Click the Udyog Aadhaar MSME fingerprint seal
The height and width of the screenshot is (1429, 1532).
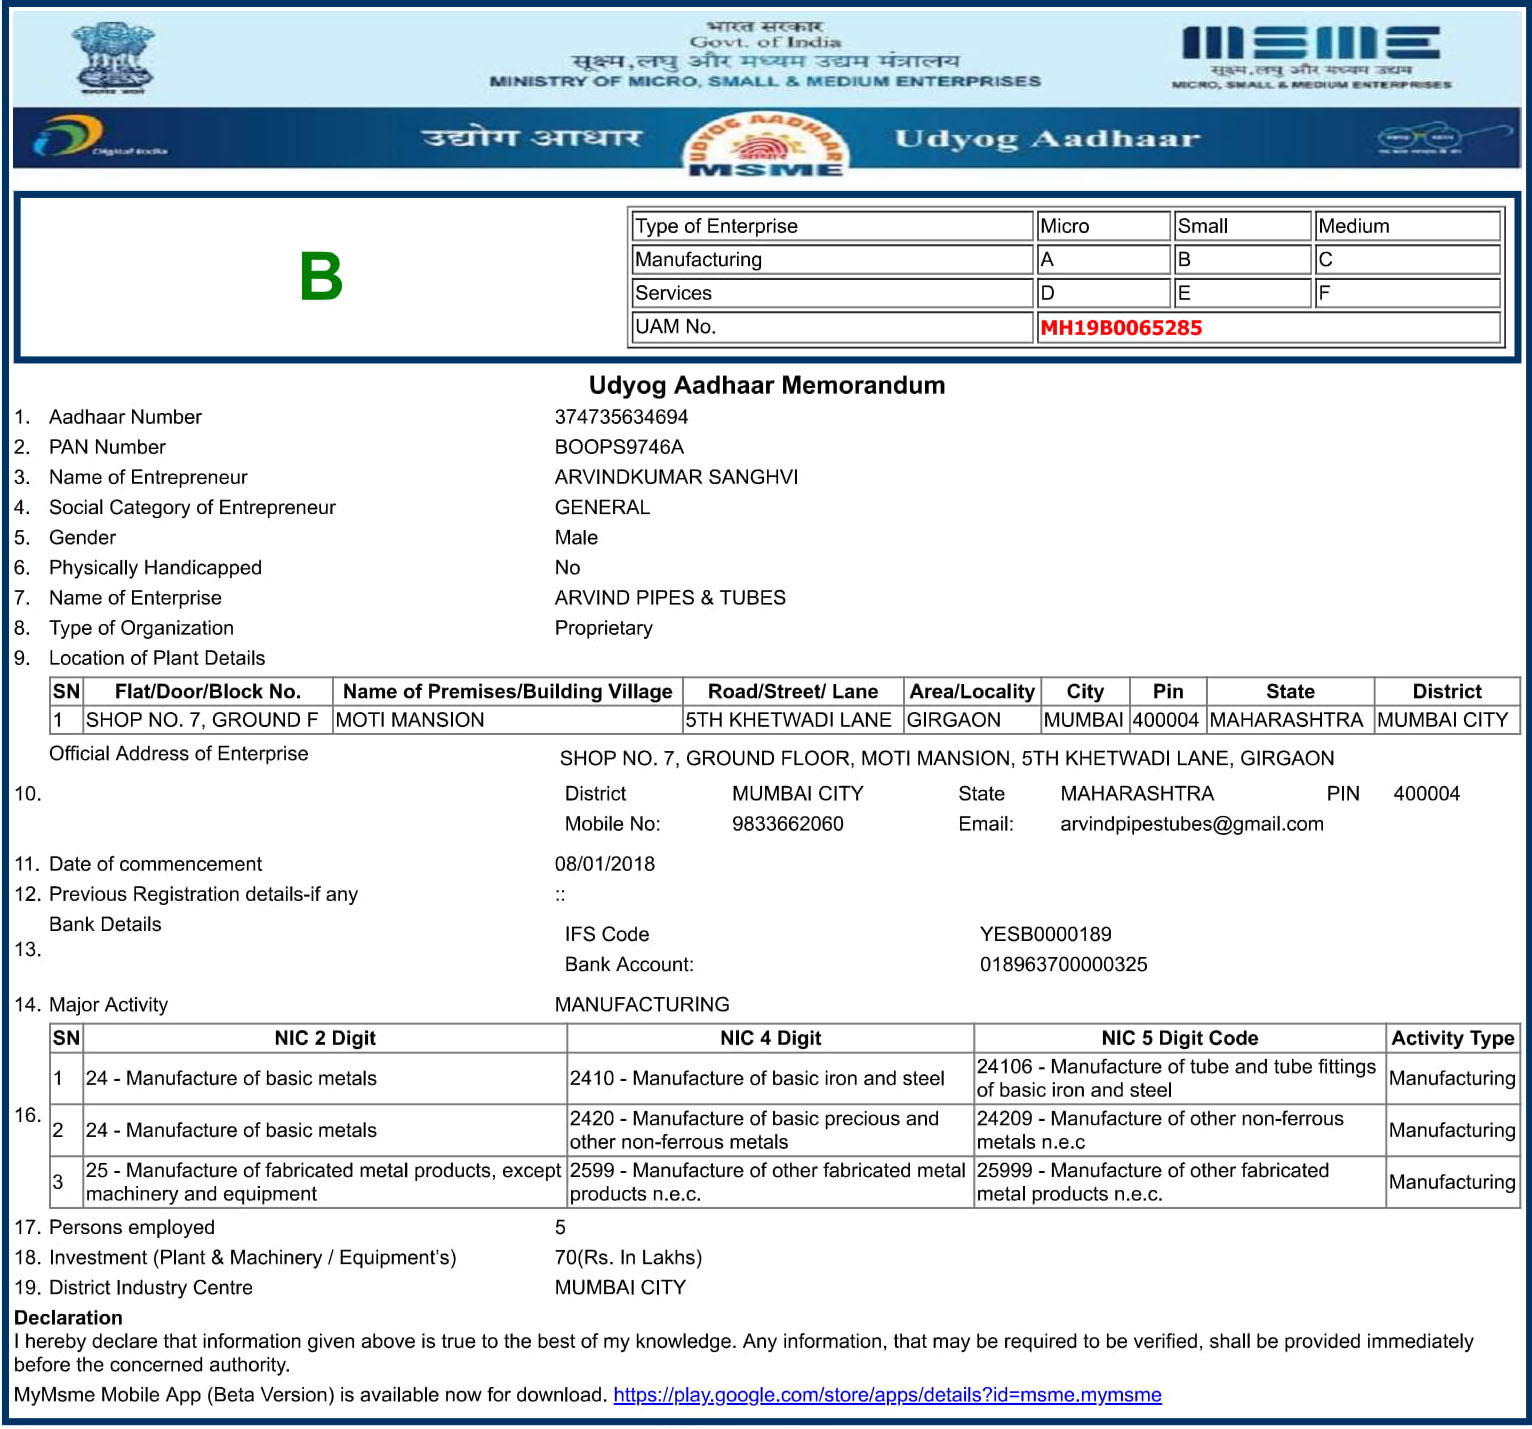tap(766, 145)
